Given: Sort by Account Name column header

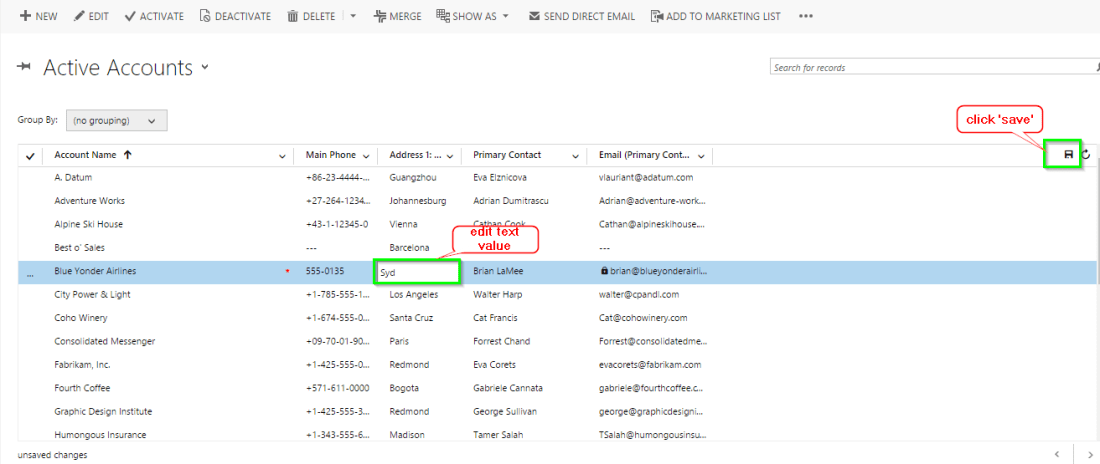Looking at the screenshot, I should (x=85, y=155).
